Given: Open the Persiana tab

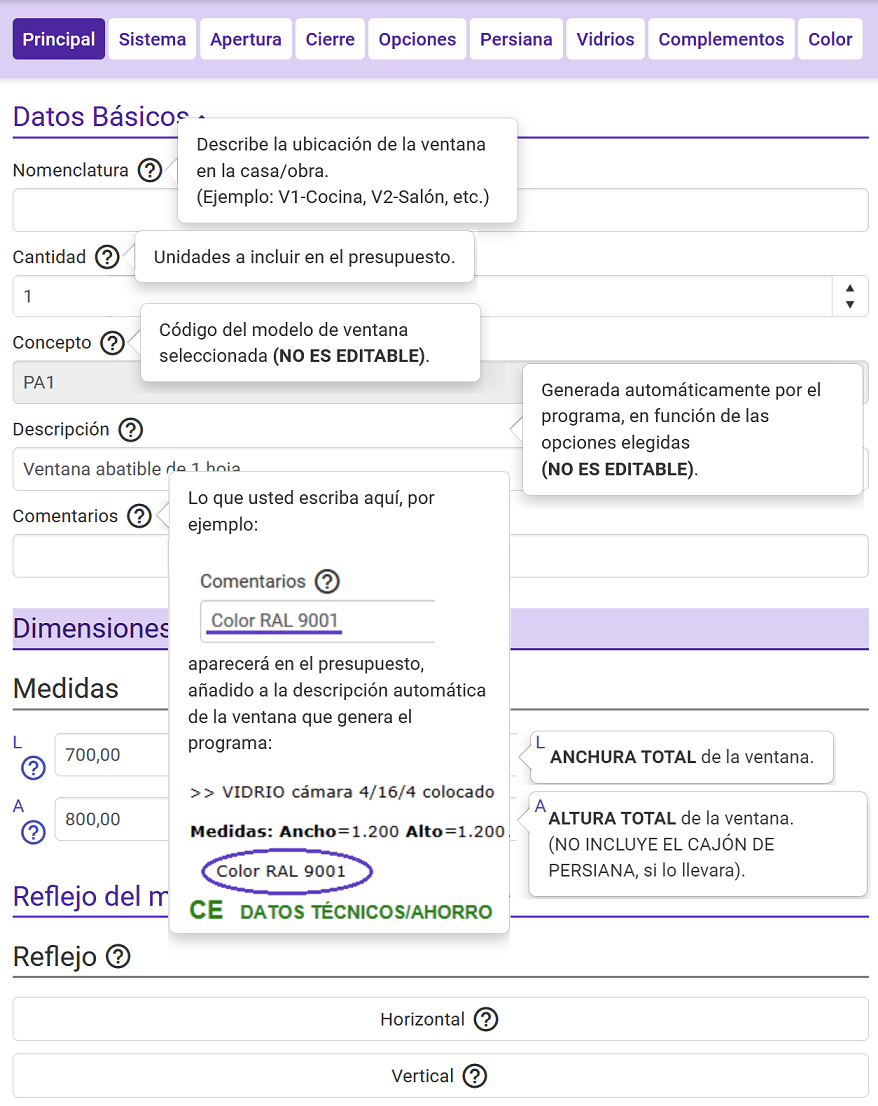Looking at the screenshot, I should click(516, 39).
